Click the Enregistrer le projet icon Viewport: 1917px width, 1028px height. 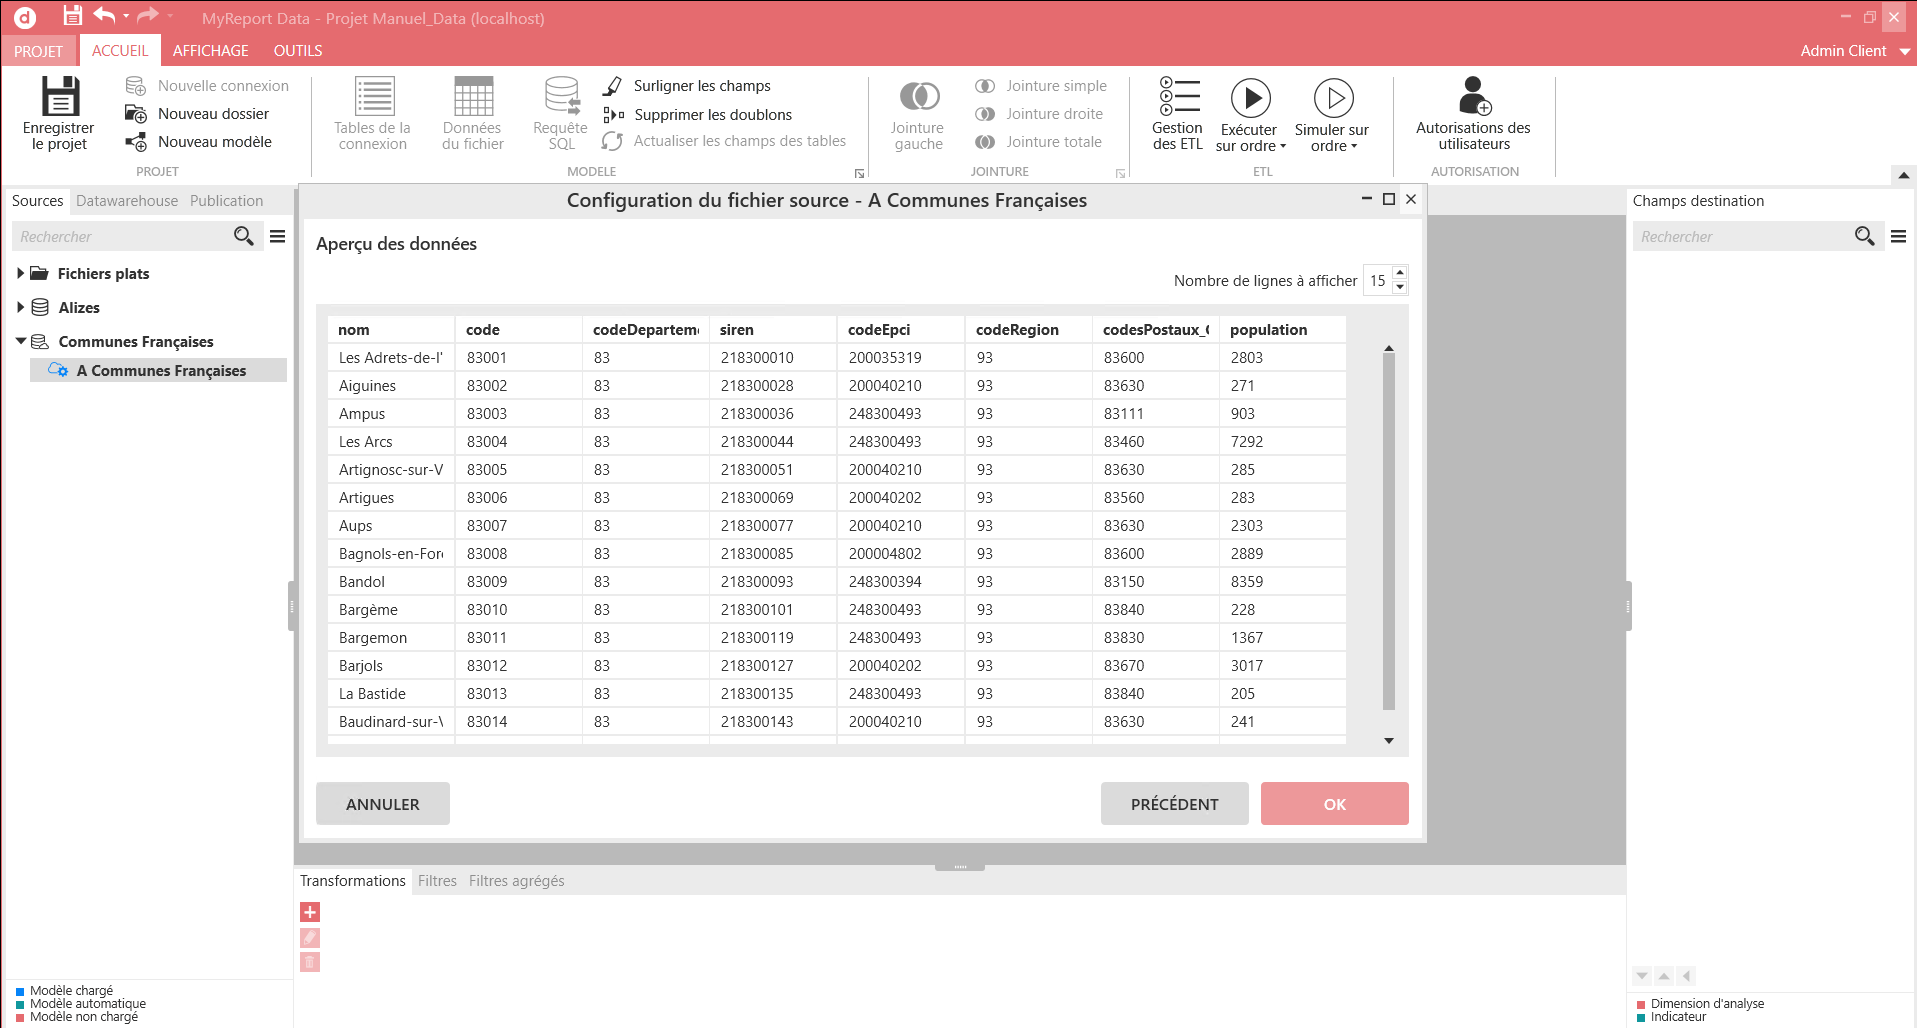60,97
